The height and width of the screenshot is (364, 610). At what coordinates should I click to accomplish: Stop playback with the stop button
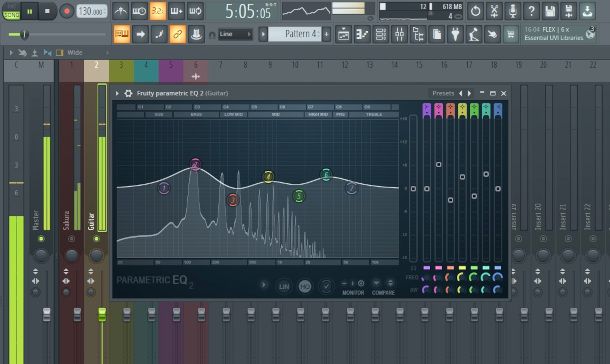click(x=47, y=12)
